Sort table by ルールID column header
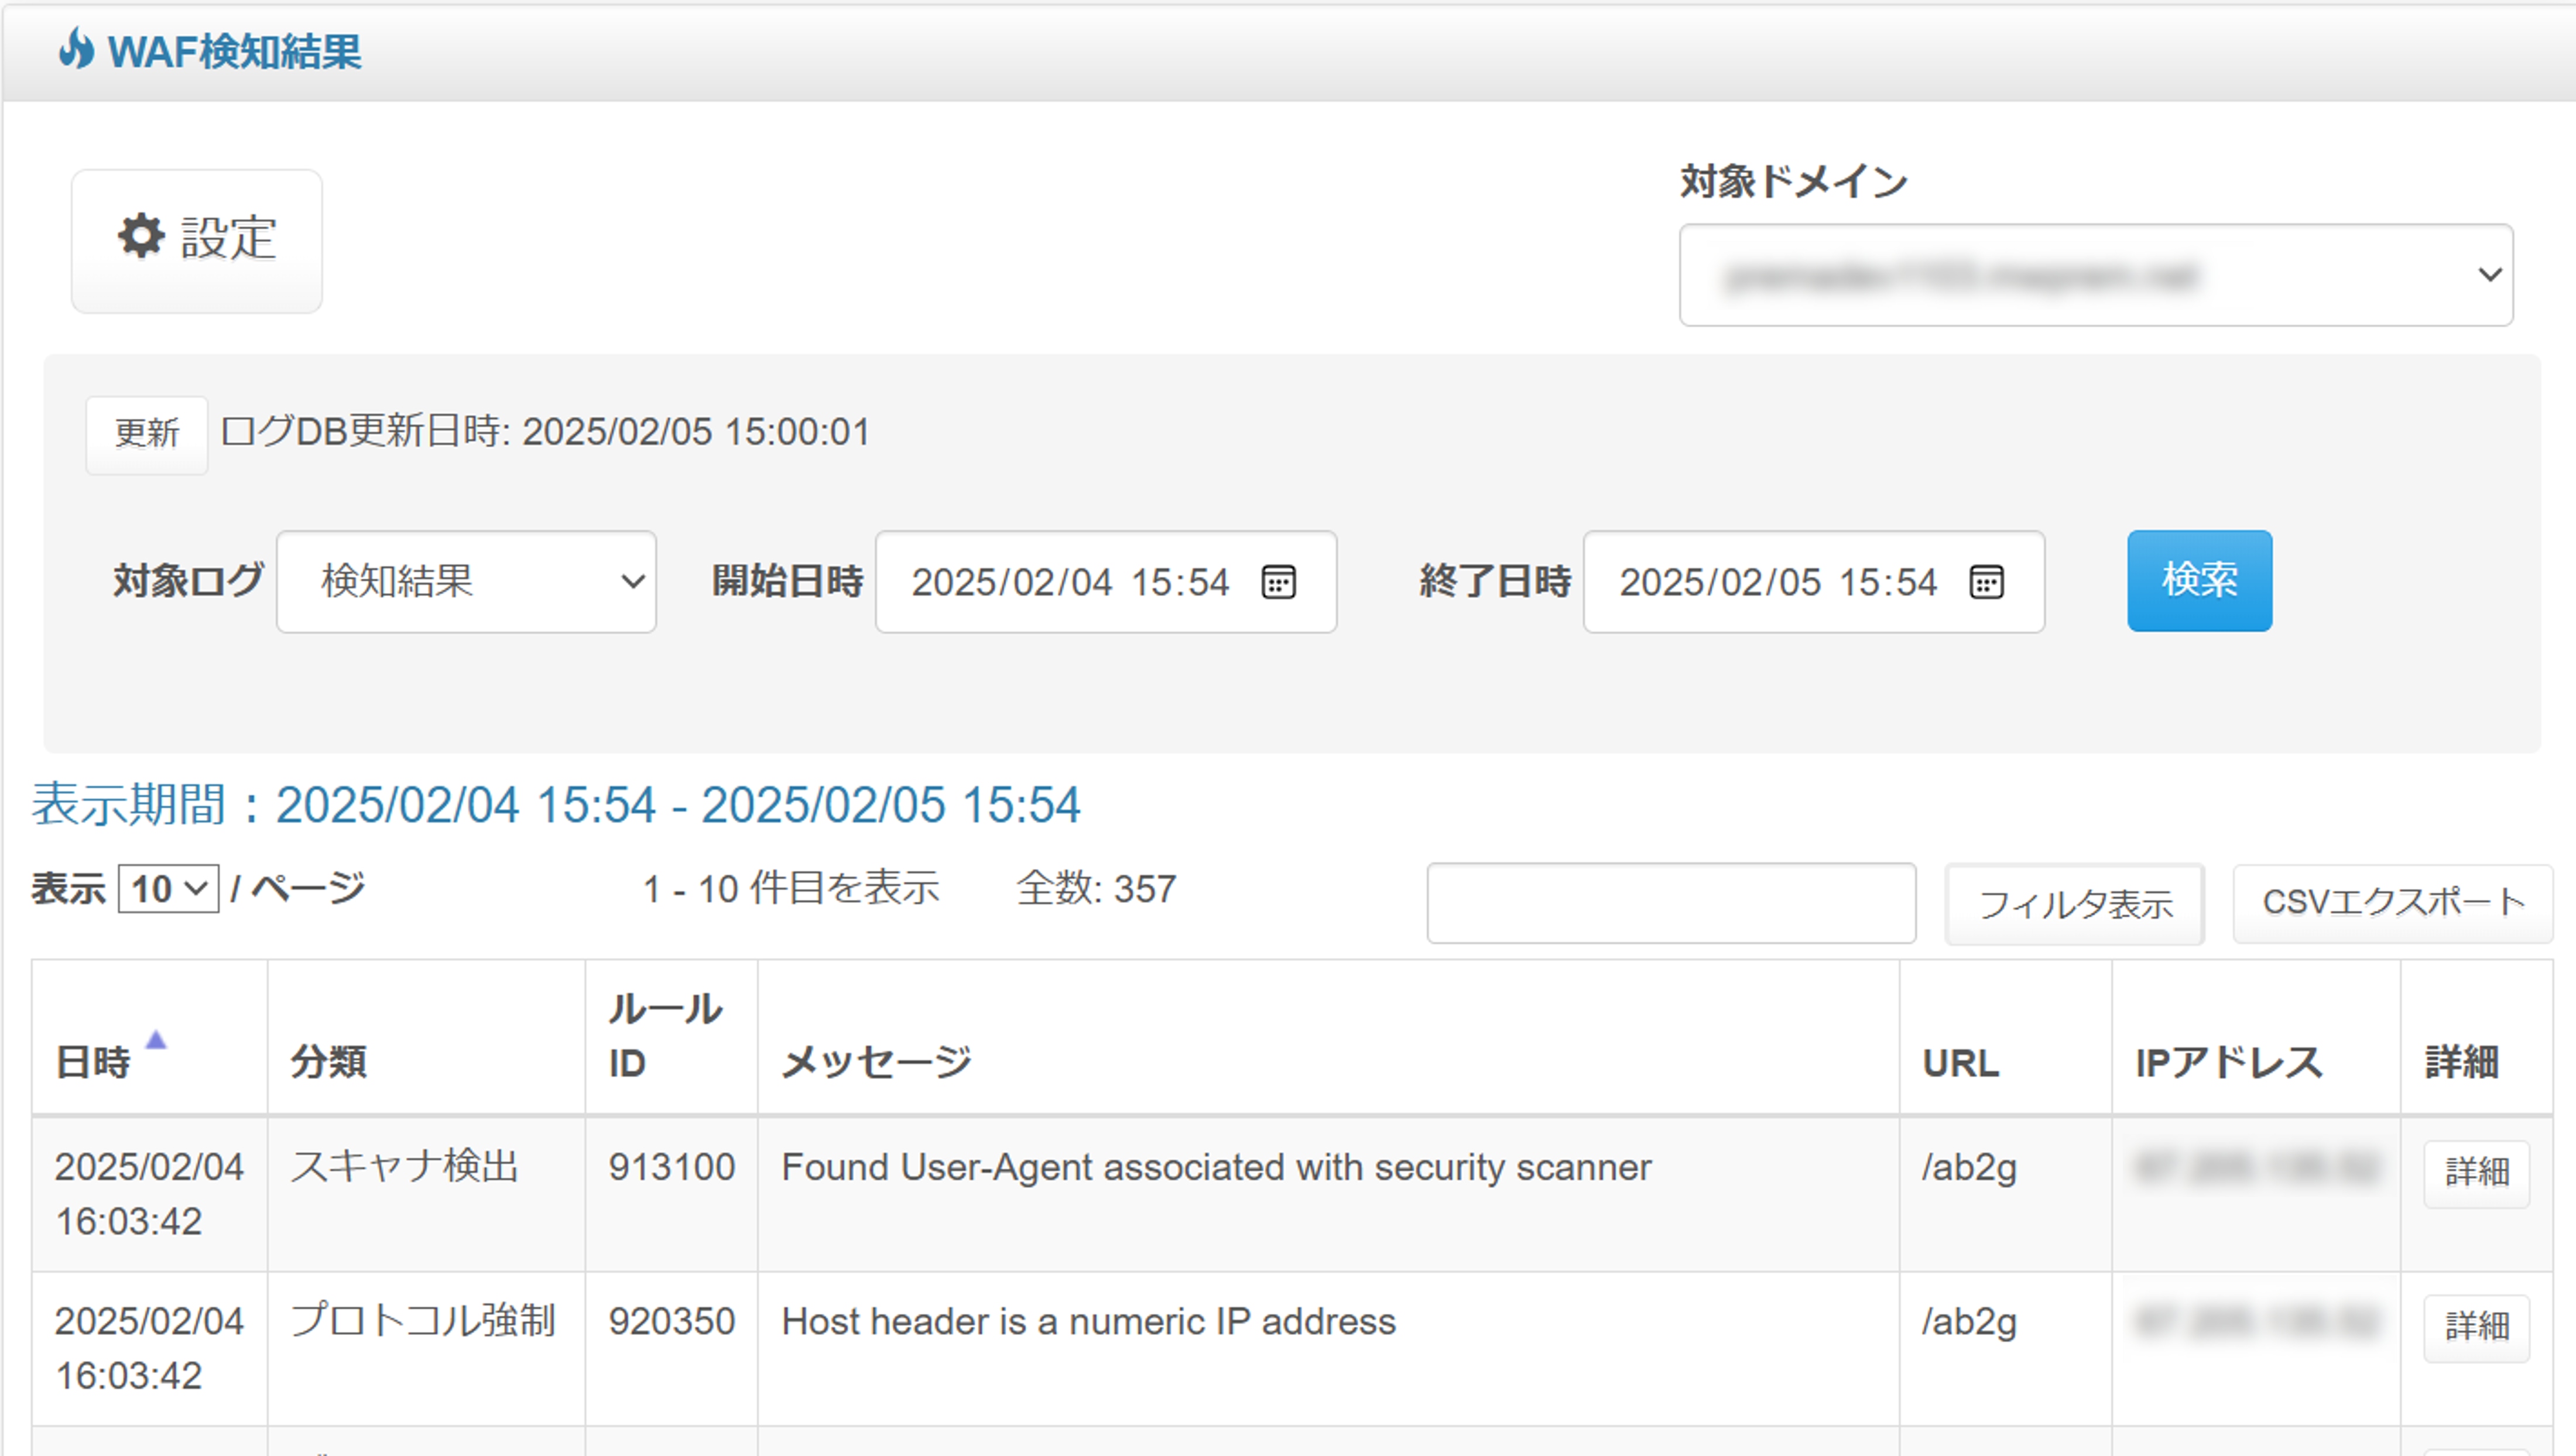The image size is (2576, 1456). (671, 1036)
